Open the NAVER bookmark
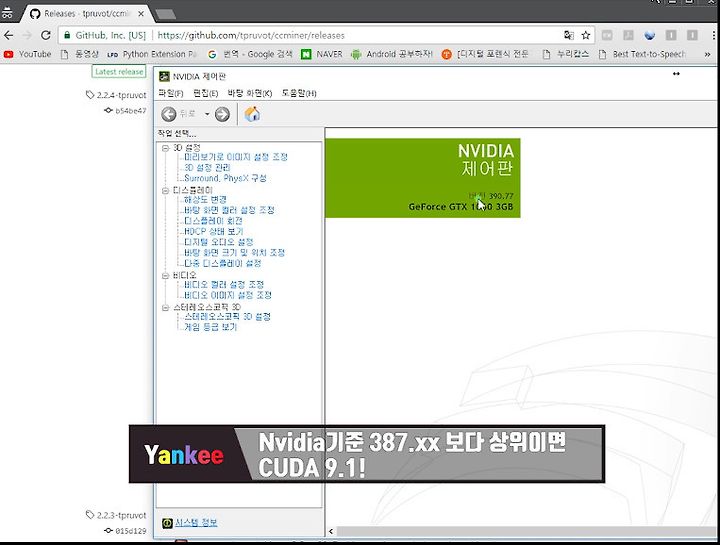720x545 pixels. 322,54
